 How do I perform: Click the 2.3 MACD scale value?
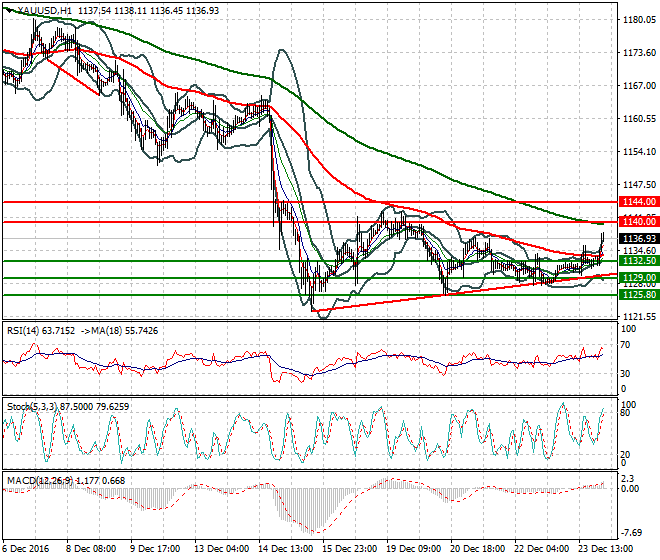pos(628,479)
